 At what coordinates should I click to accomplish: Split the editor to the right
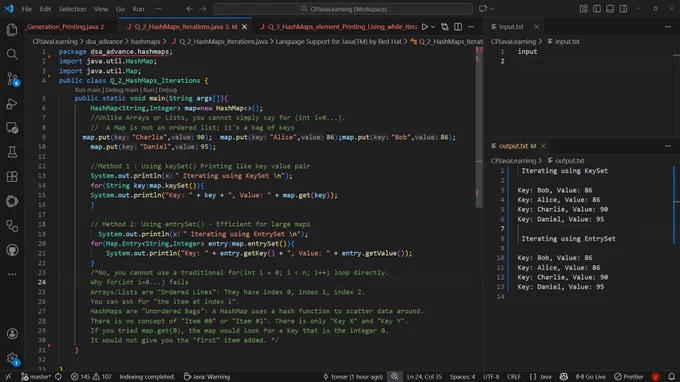pyautogui.click(x=458, y=27)
